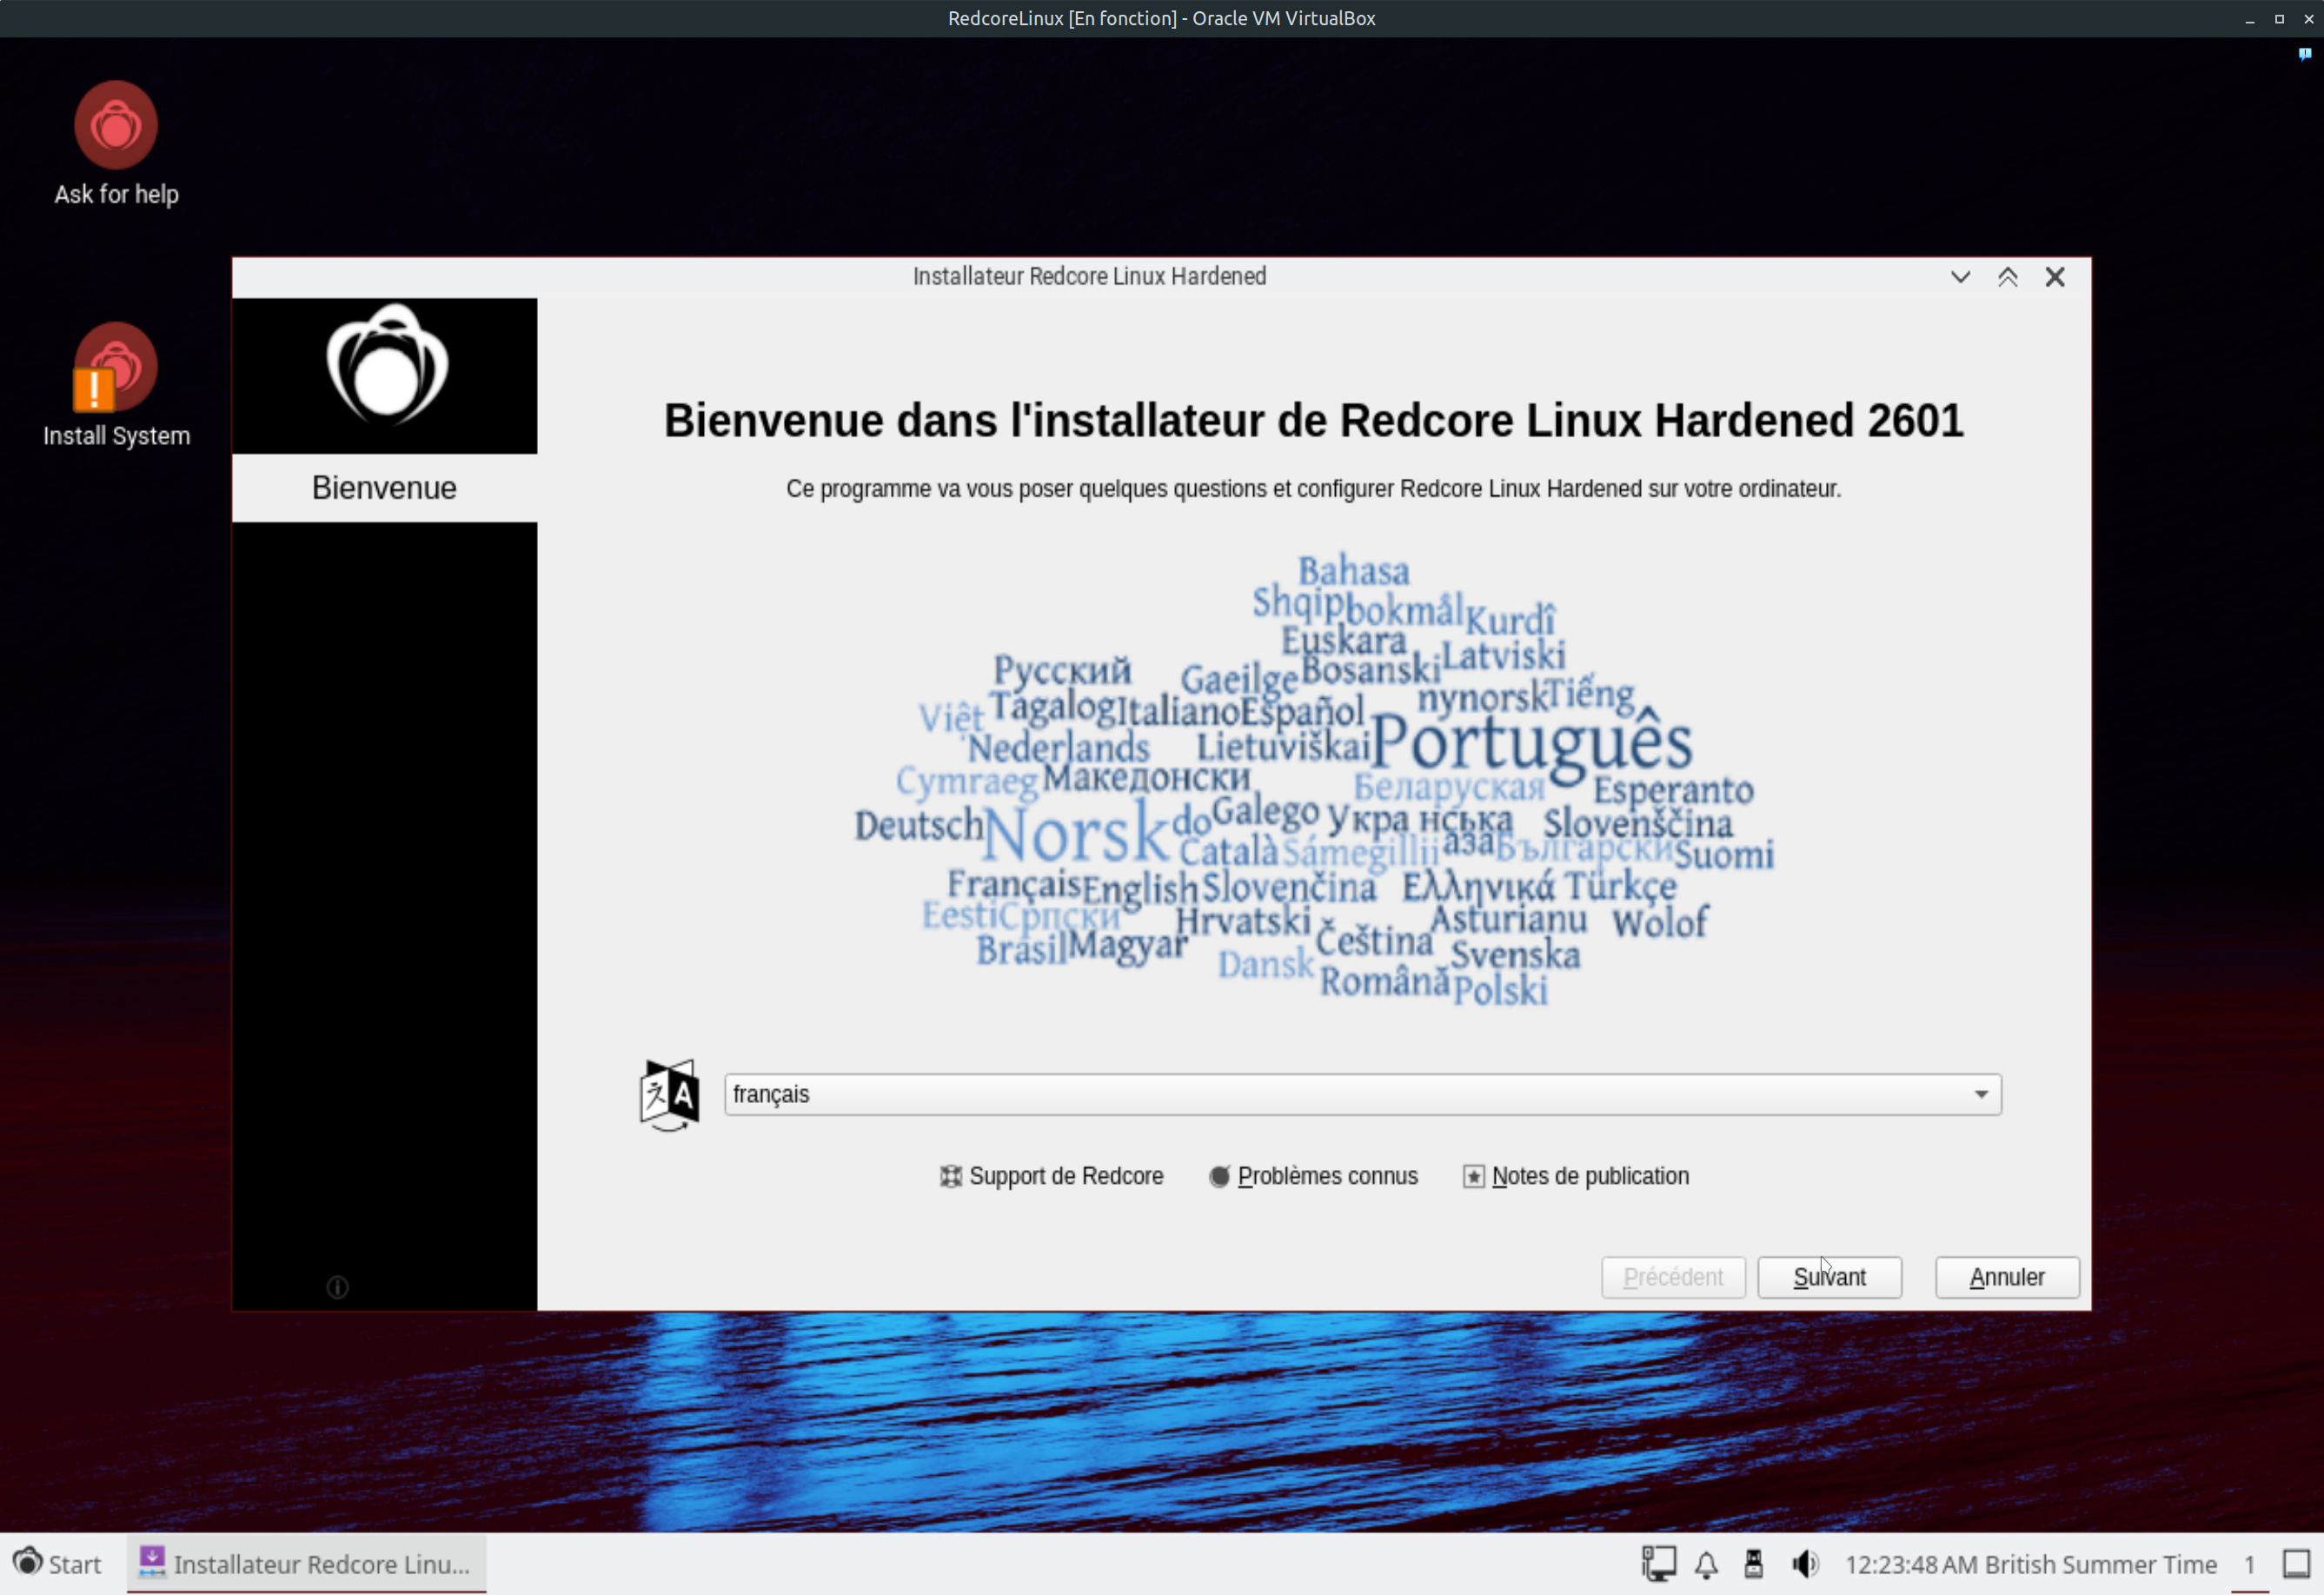This screenshot has height=1595, width=2324.
Task: Click the removable device tray icon
Action: (x=1753, y=1564)
